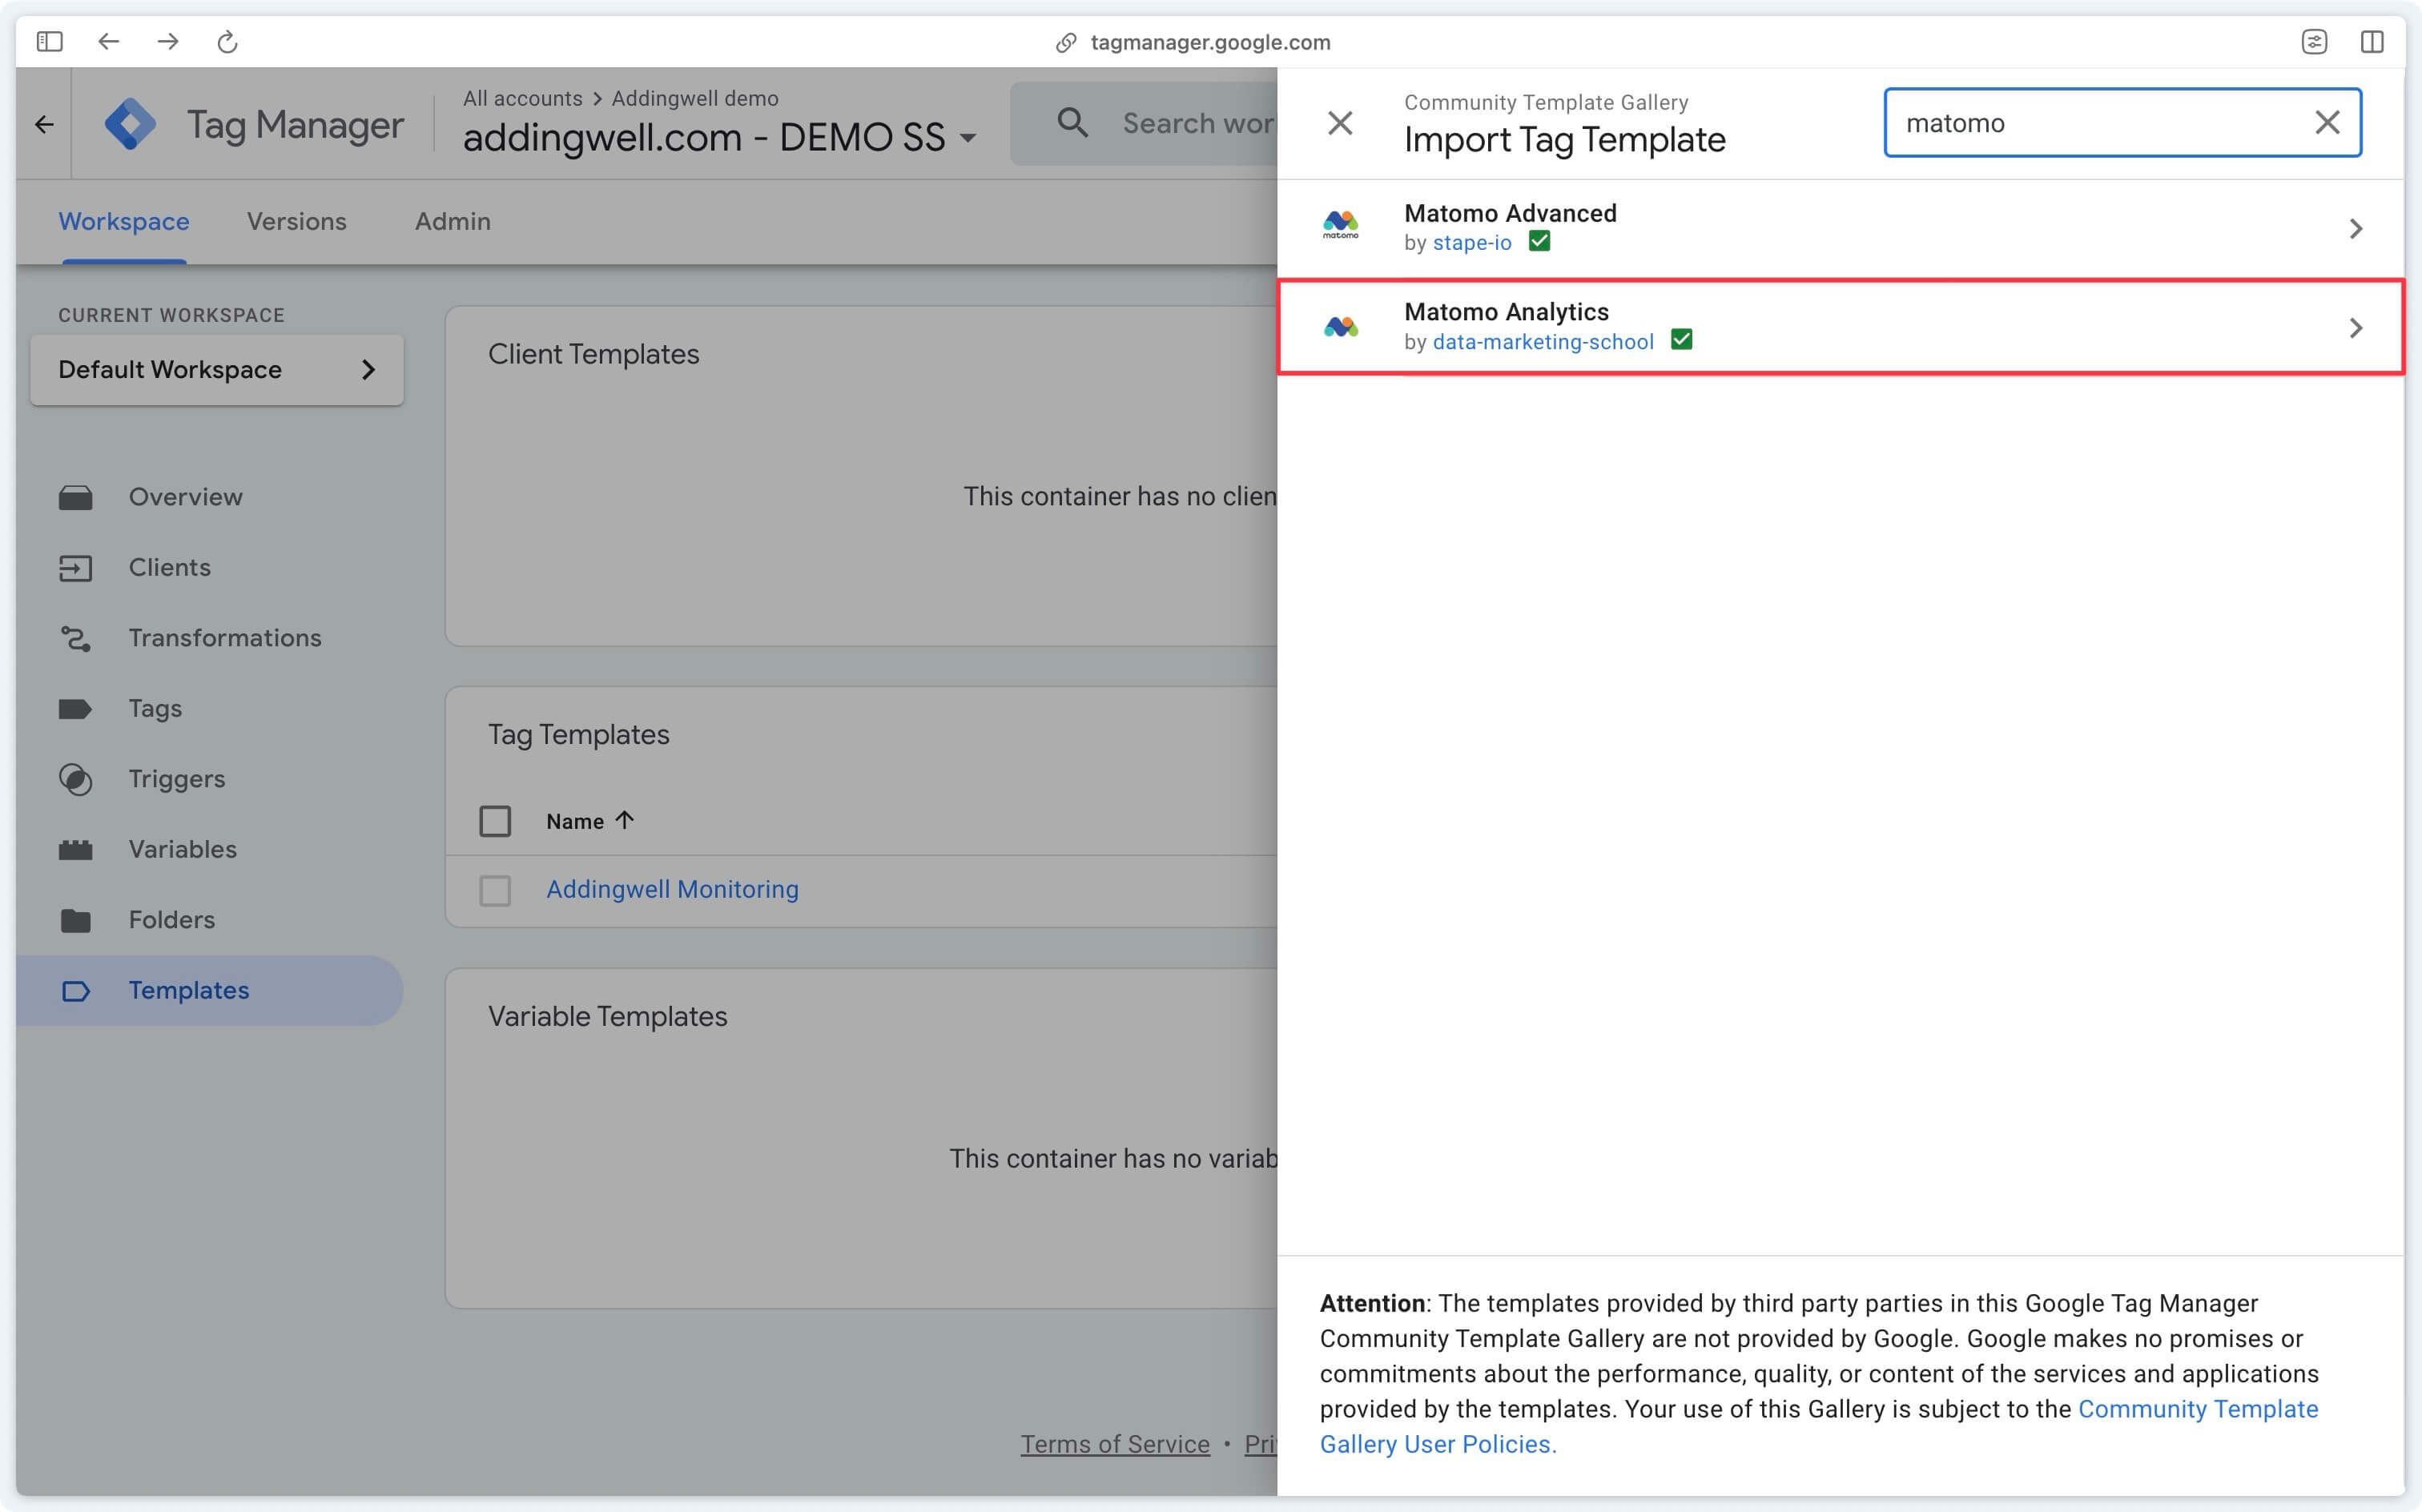Switch to the Workspace tab
This screenshot has width=2422, height=1512.
[124, 221]
